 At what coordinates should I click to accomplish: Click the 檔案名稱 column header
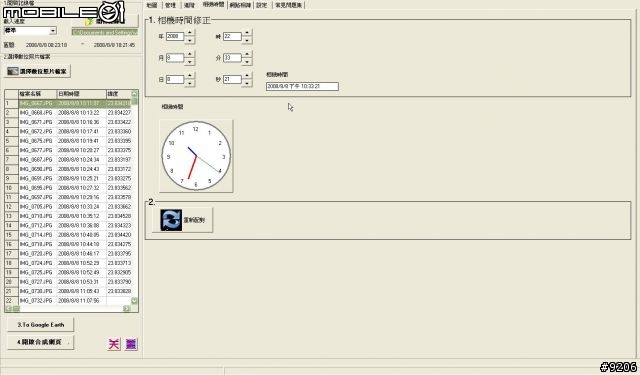[38, 94]
